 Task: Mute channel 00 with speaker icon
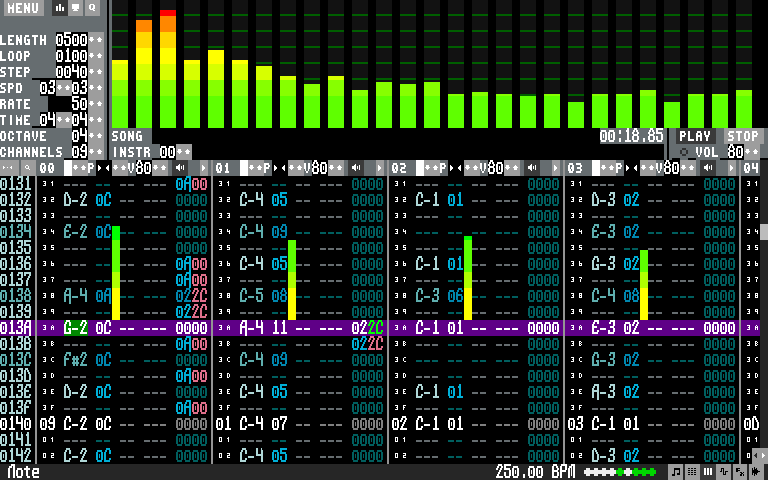tap(180, 168)
